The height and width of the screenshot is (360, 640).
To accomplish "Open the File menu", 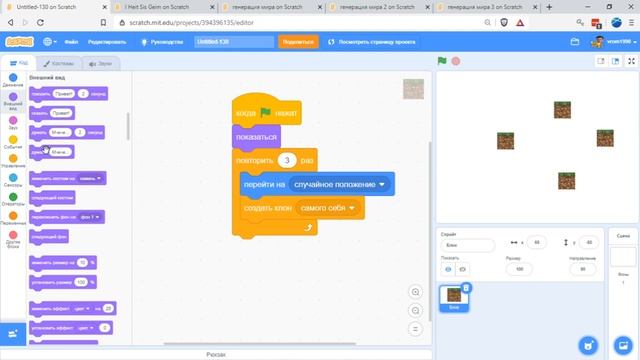I will [x=71, y=42].
